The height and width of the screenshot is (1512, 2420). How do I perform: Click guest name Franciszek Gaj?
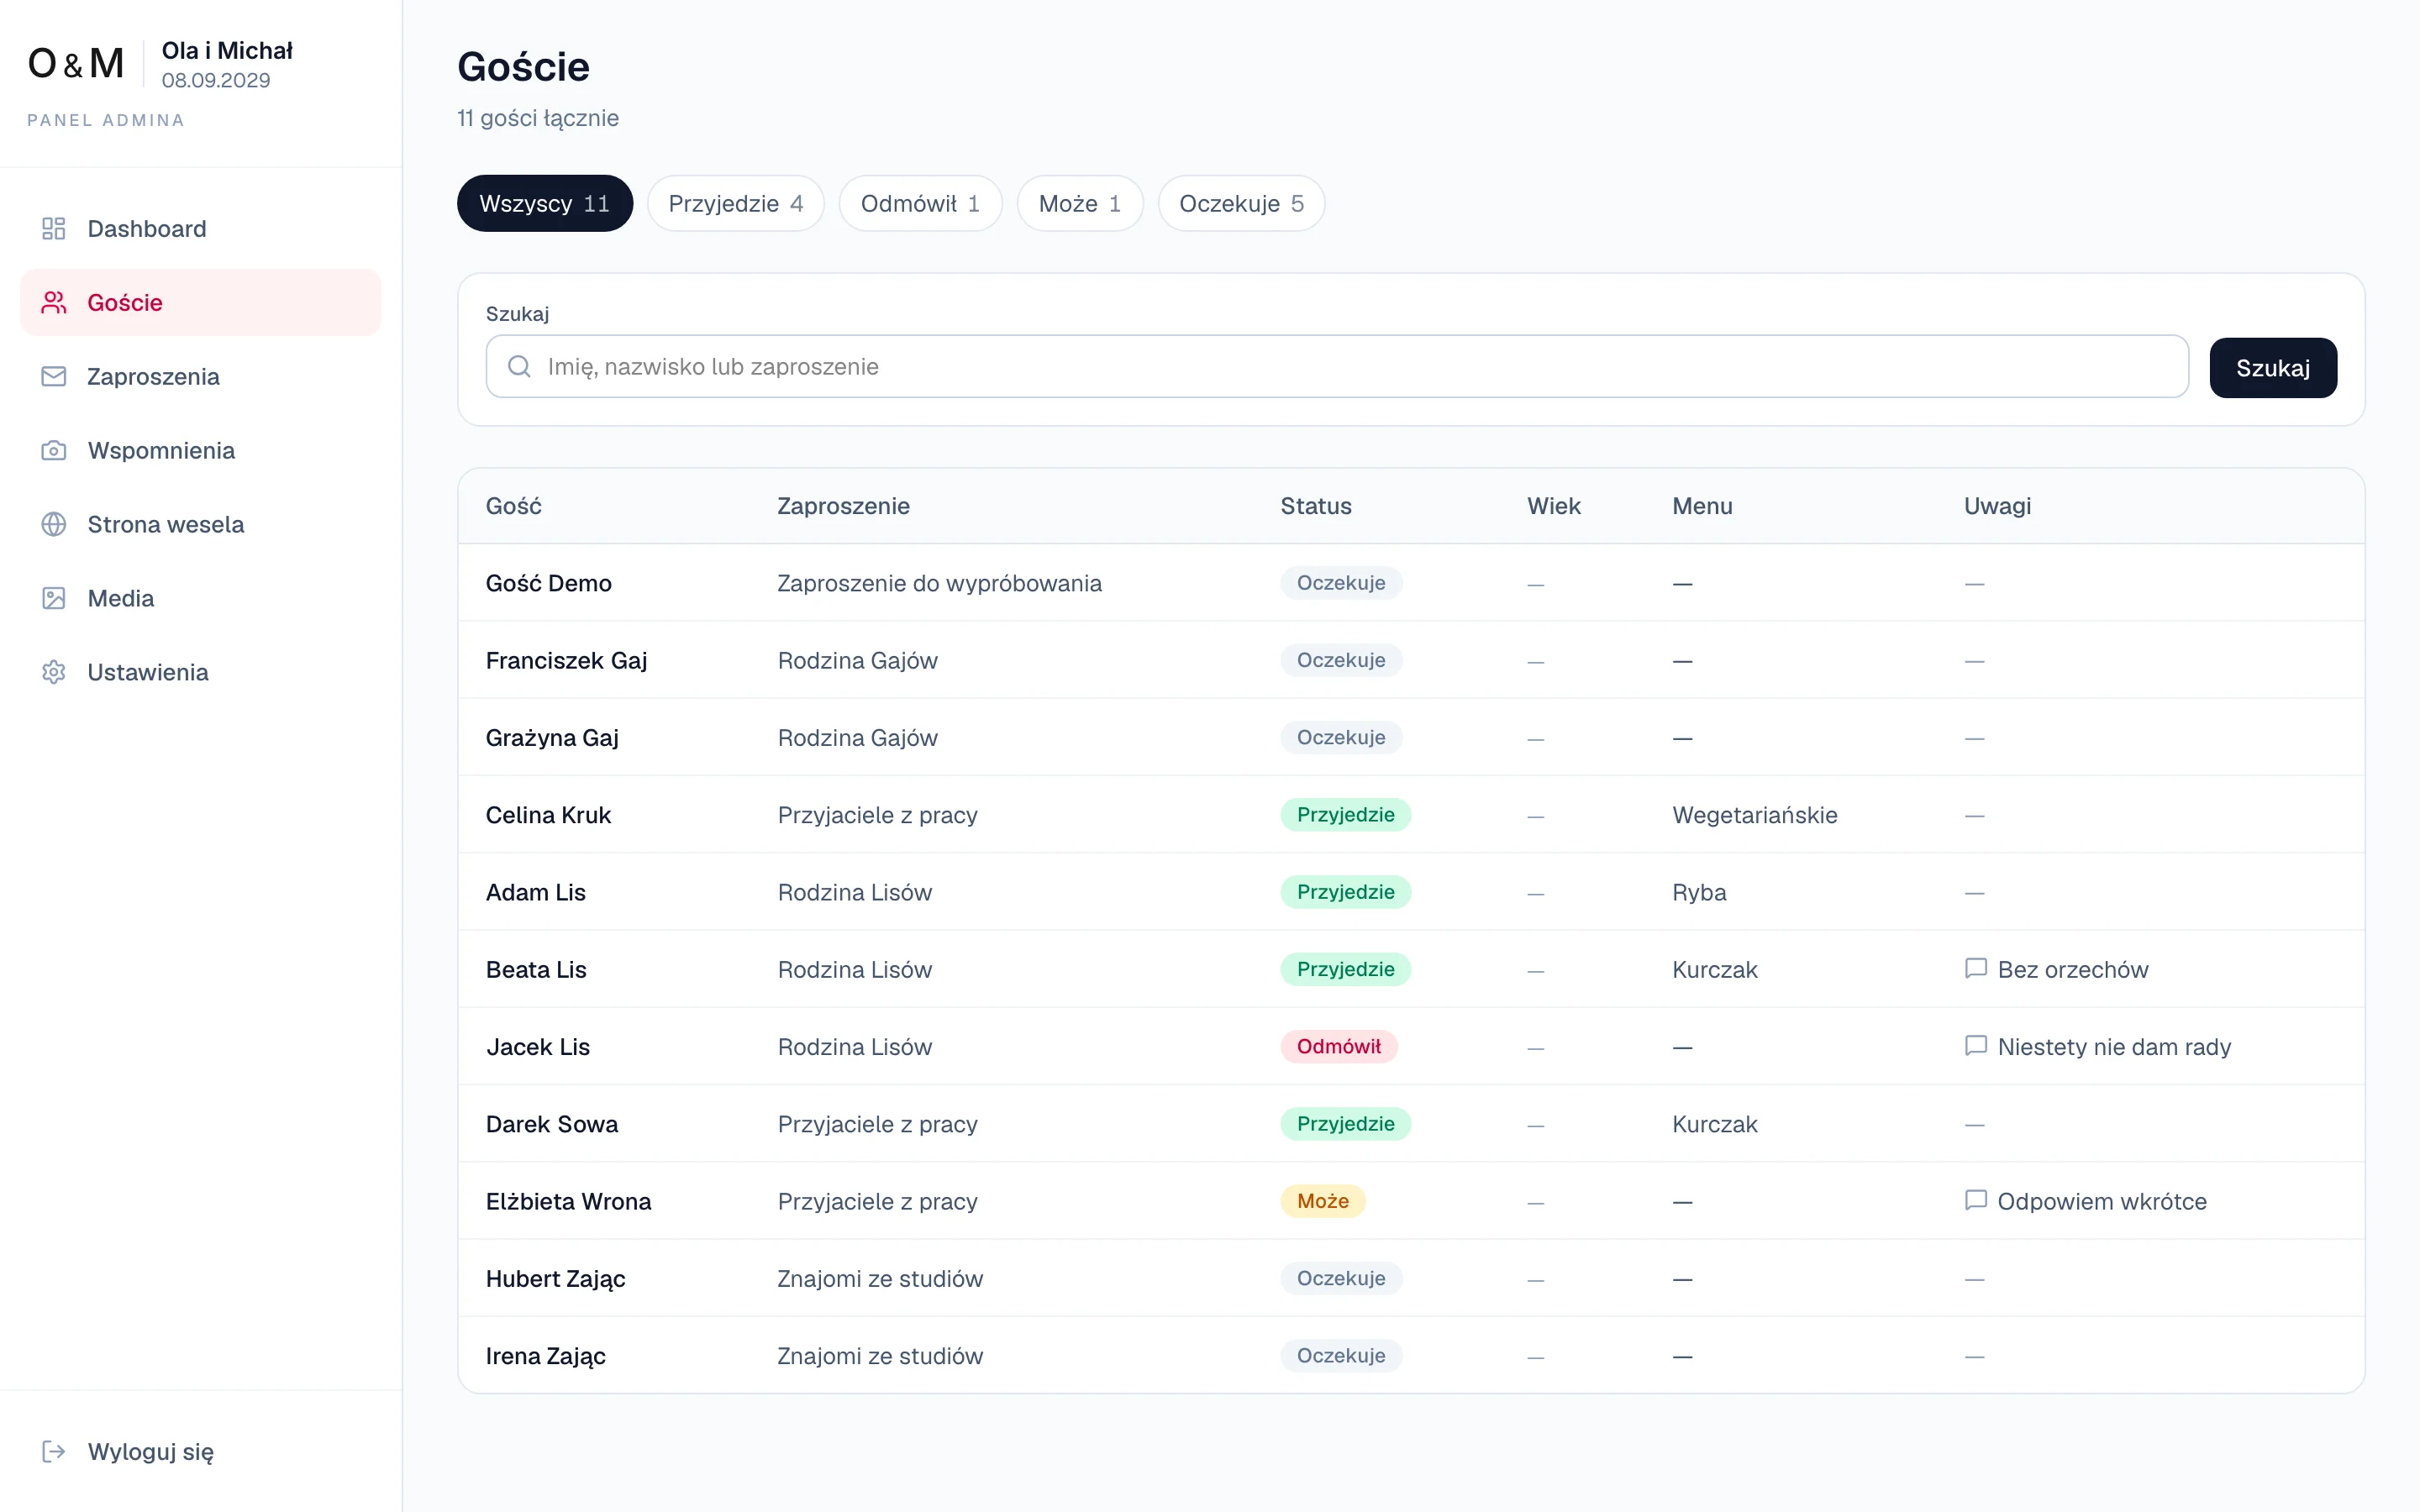point(566,661)
